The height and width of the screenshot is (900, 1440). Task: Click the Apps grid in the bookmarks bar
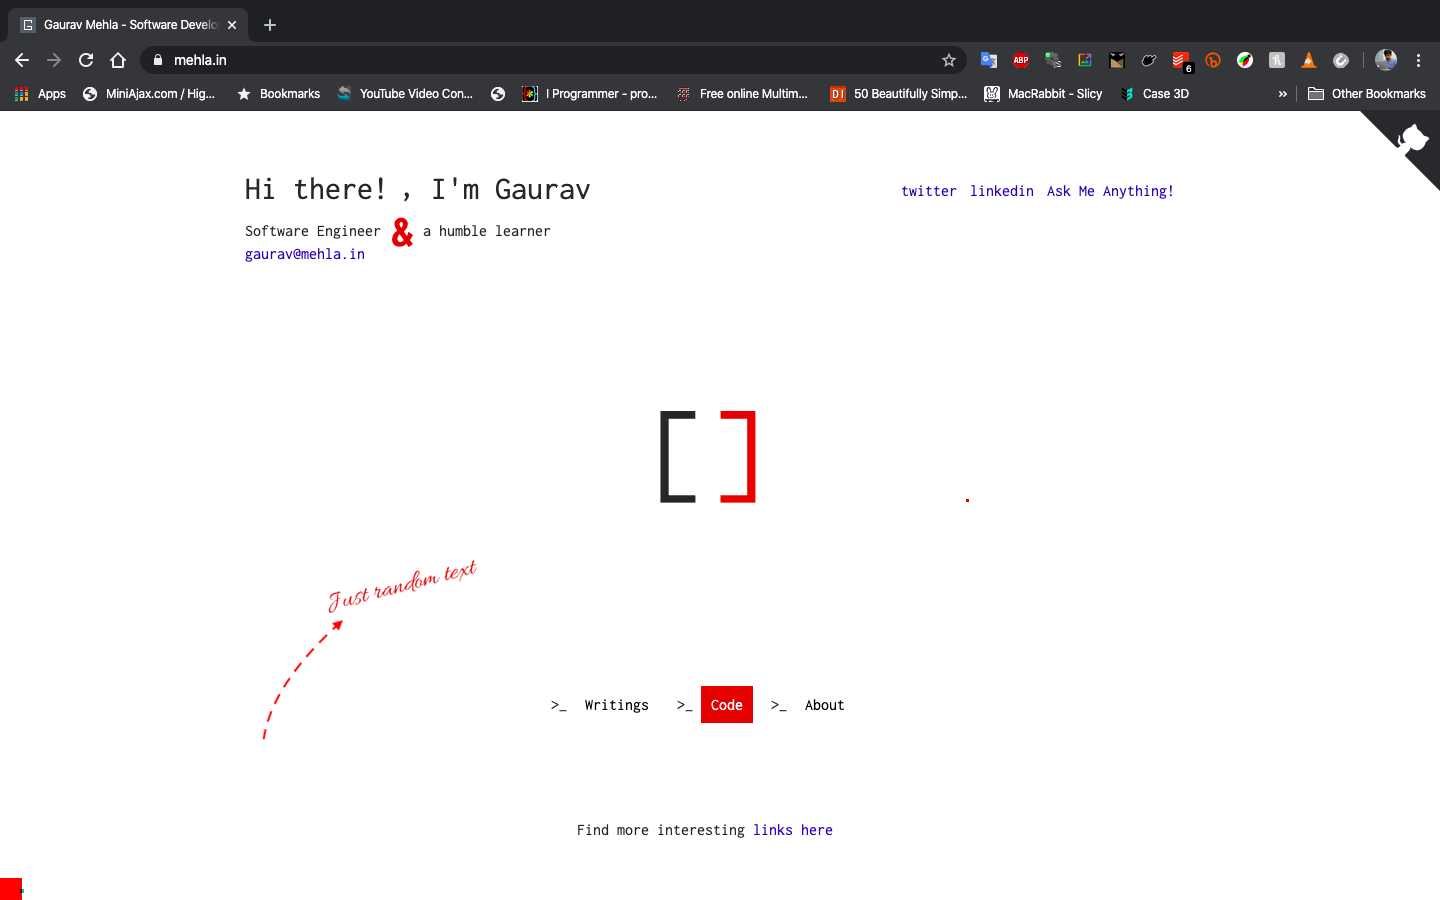(x=21, y=93)
